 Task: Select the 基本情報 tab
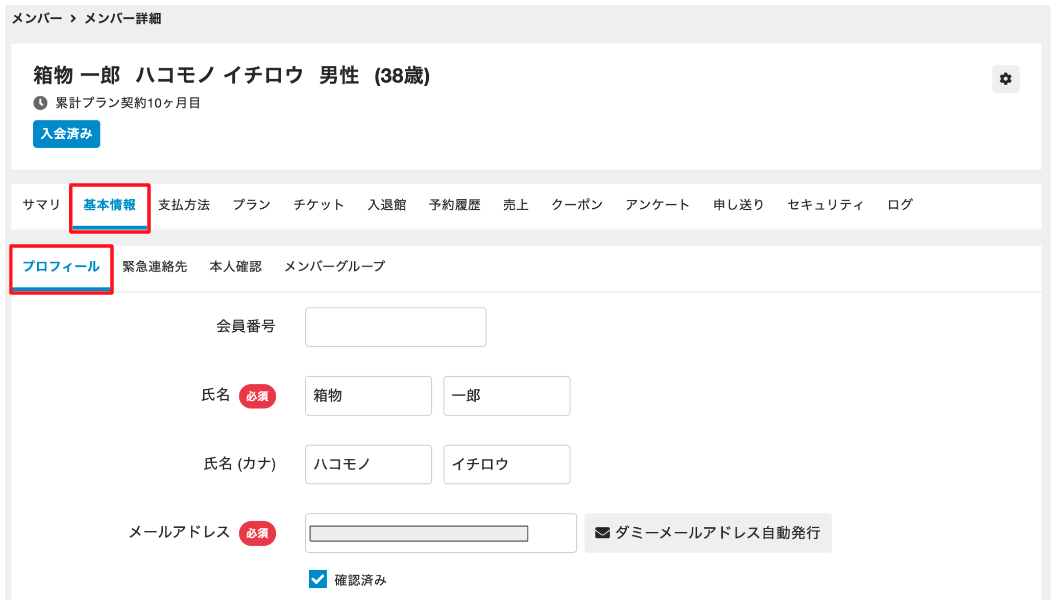(110, 205)
